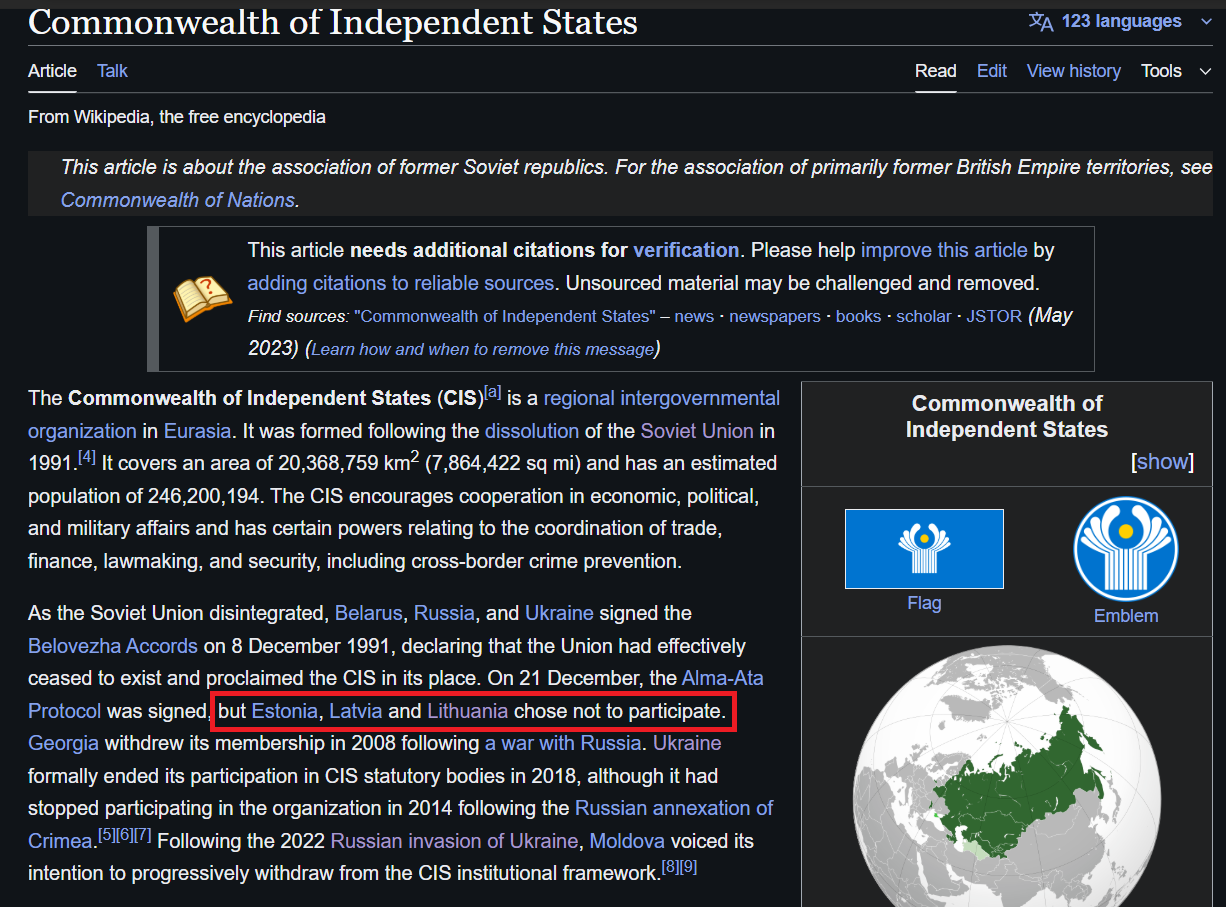1226x907 pixels.
Task: Select the Read tab
Action: click(936, 71)
